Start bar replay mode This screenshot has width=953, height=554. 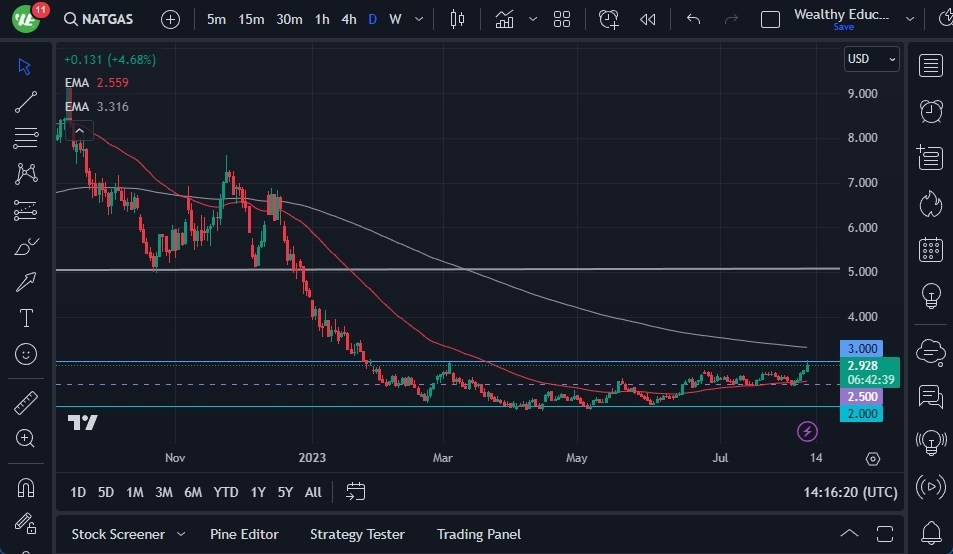pyautogui.click(x=648, y=19)
